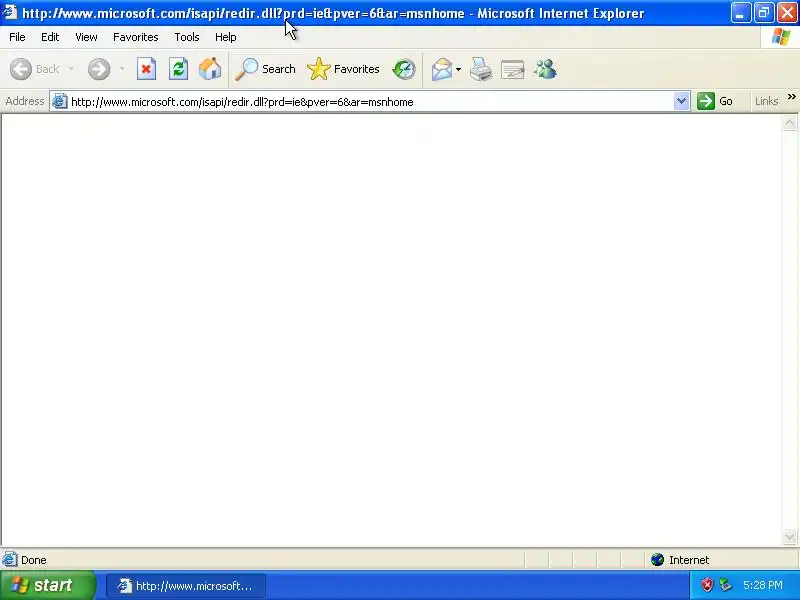Click the Windows flag logo throbber
Screen dimensions: 800x600
coord(780,37)
